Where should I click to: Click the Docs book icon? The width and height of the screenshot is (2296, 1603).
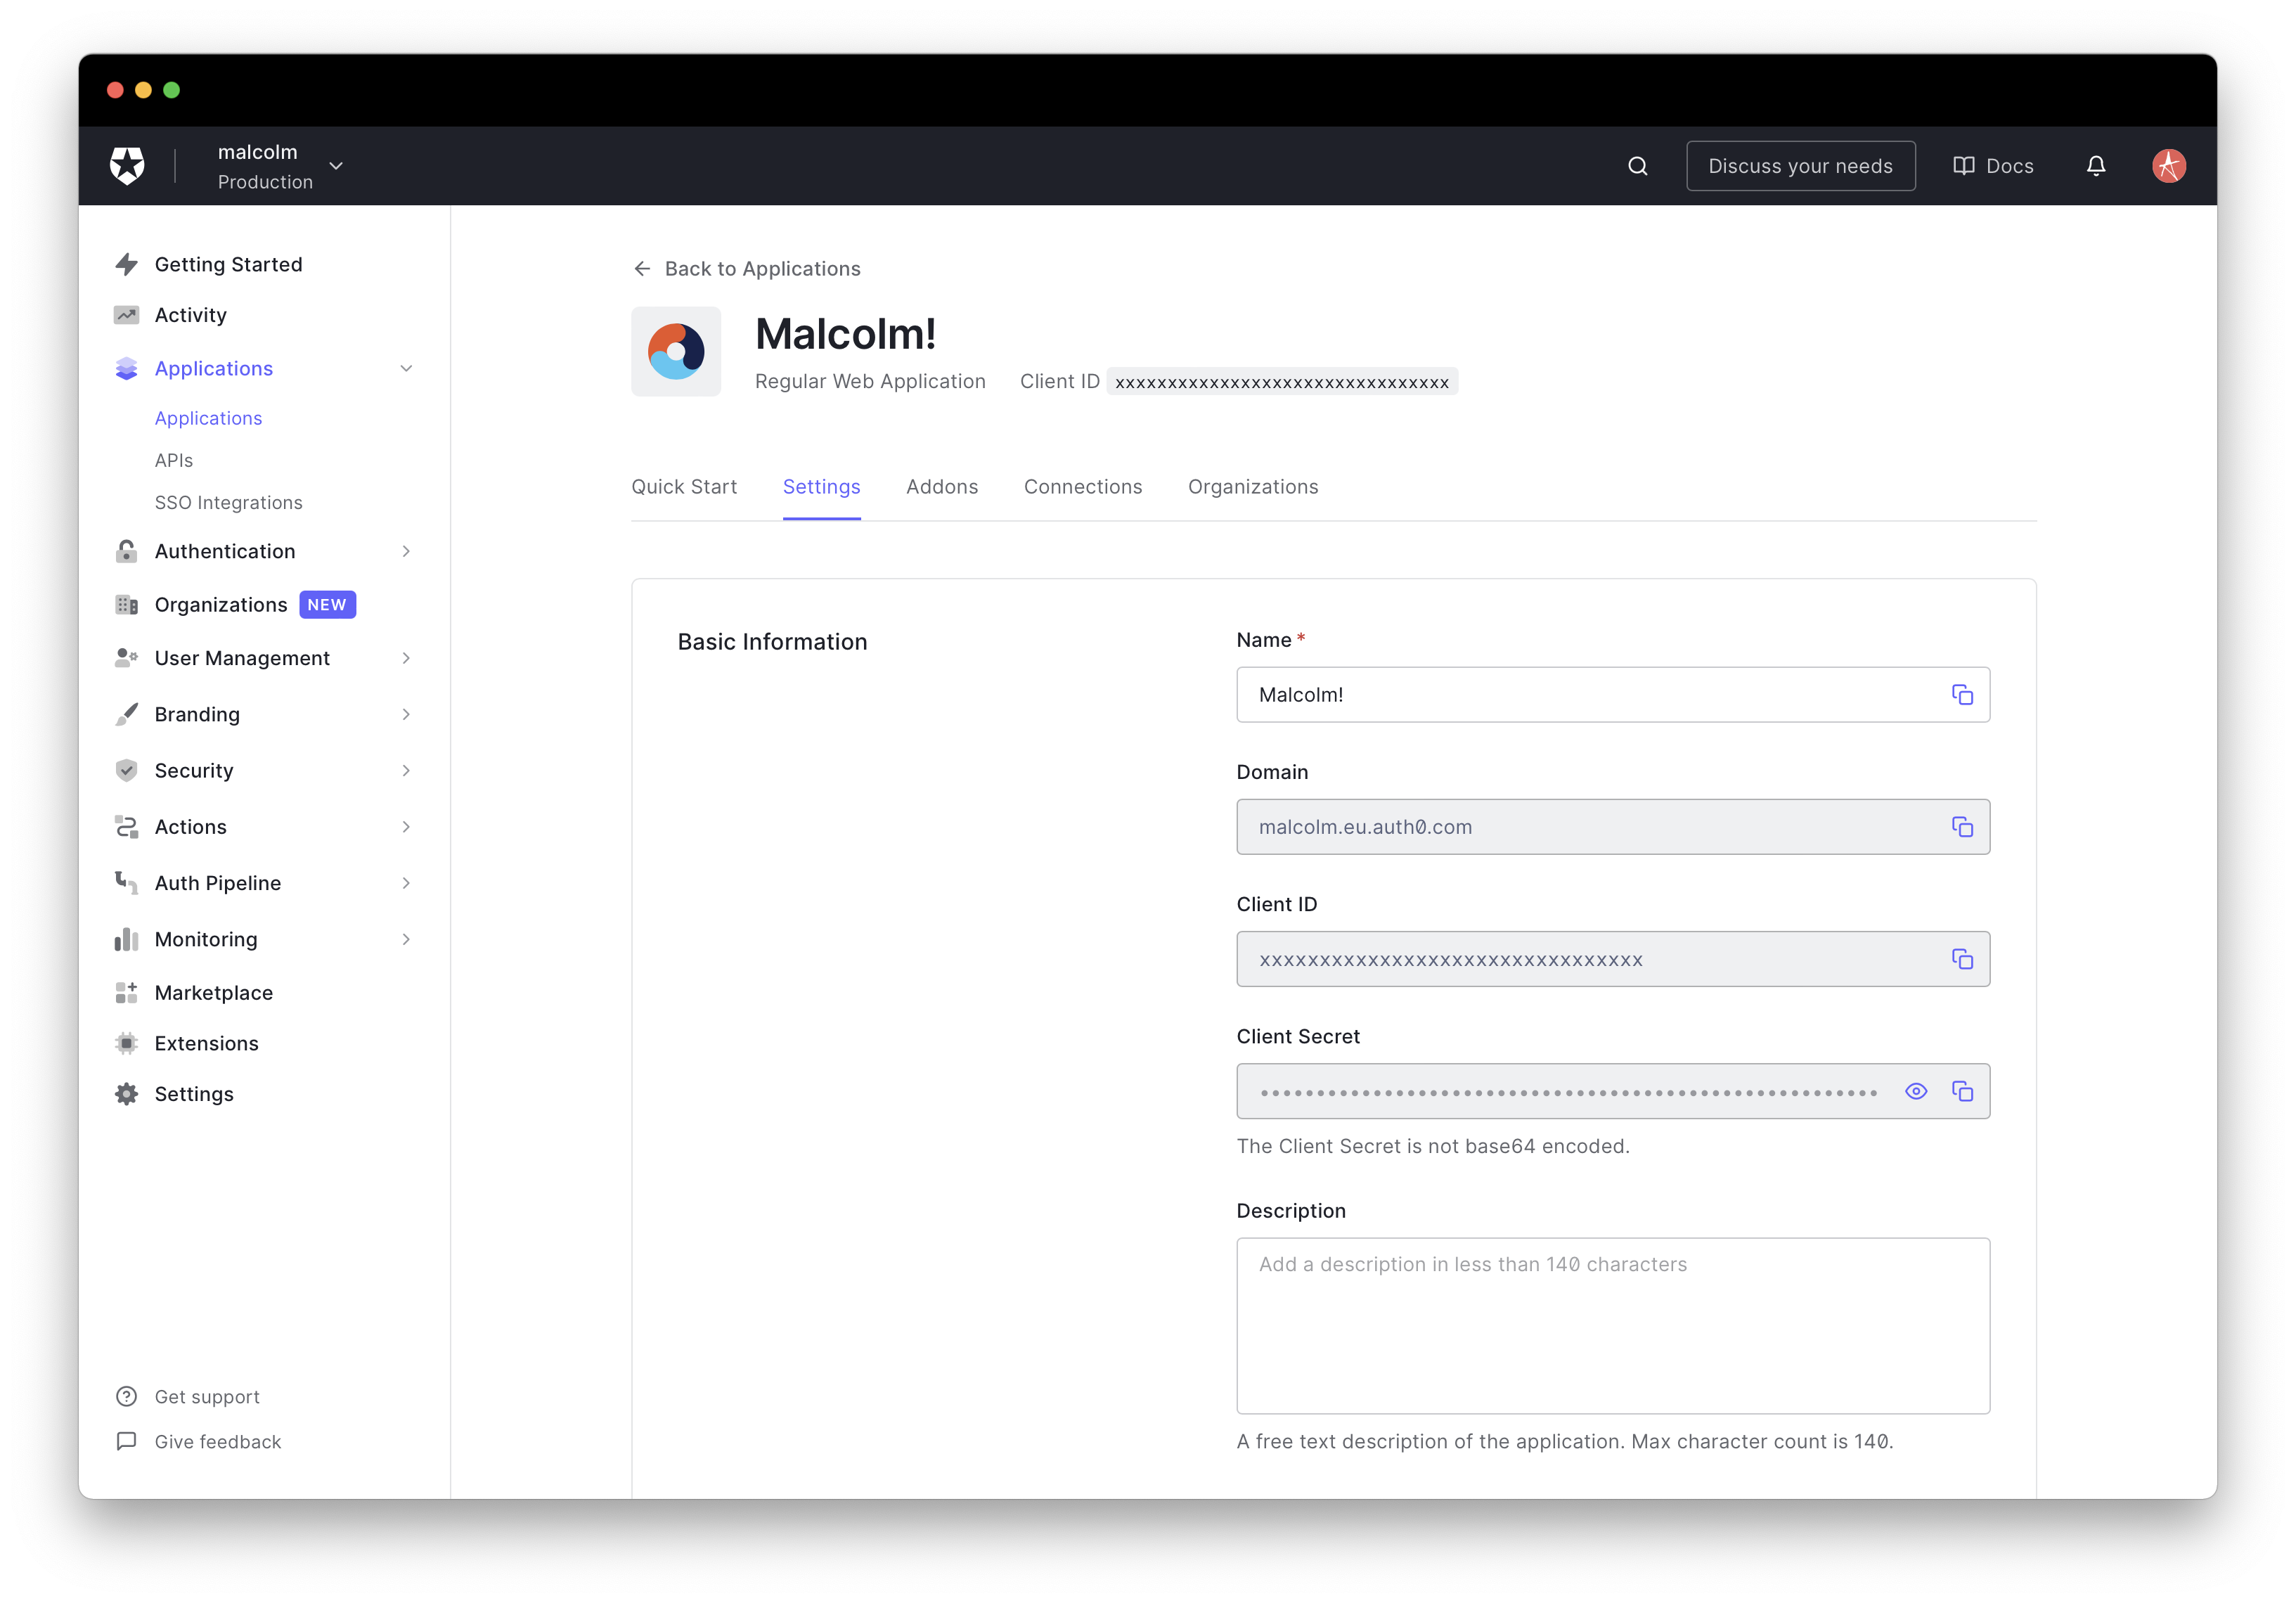[1963, 166]
